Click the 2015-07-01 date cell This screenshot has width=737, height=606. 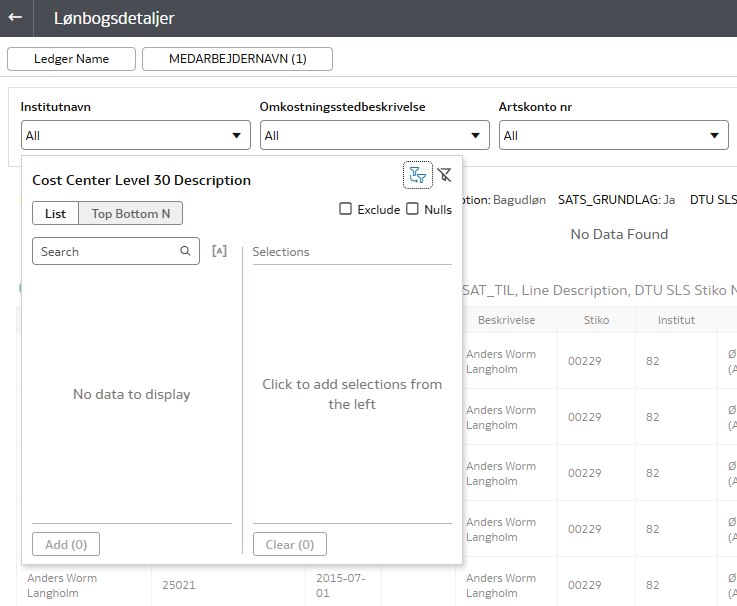pyautogui.click(x=341, y=585)
